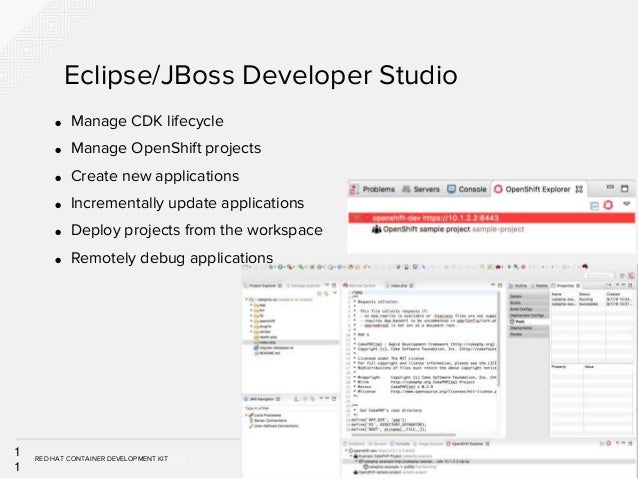638x479 pixels.
Task: Click the red OpenShift logo on Explorer tab
Action: point(498,189)
